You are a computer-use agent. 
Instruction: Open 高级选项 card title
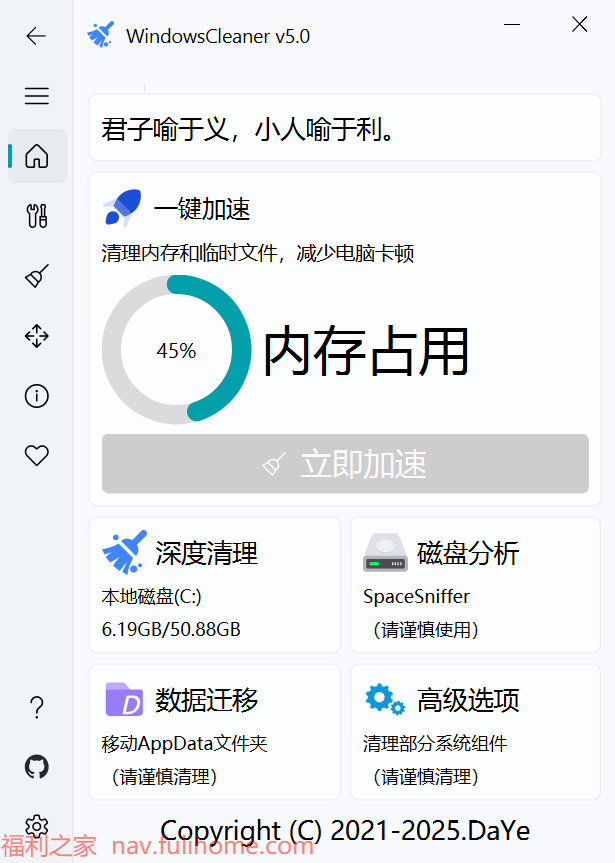point(468,700)
